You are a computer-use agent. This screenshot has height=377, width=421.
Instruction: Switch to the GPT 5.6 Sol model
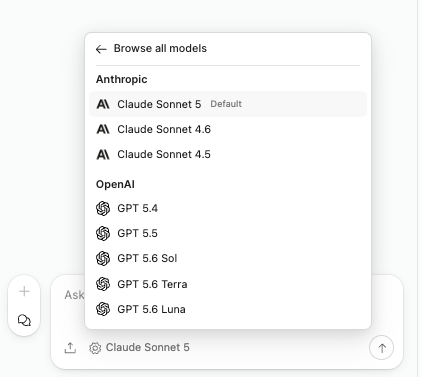228,258
